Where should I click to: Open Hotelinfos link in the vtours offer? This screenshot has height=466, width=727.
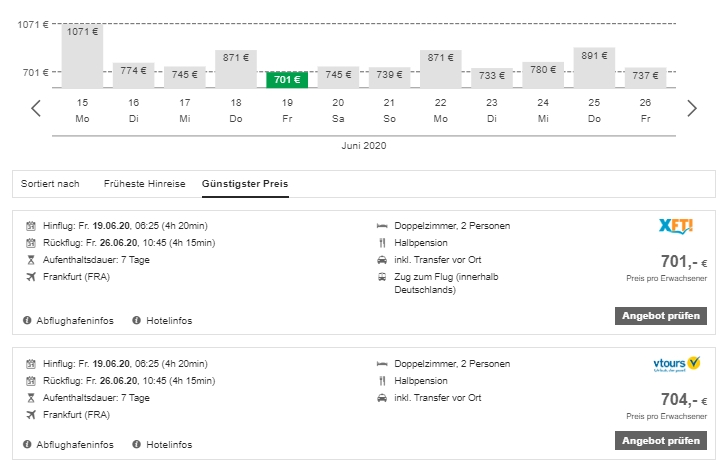[x=169, y=444]
